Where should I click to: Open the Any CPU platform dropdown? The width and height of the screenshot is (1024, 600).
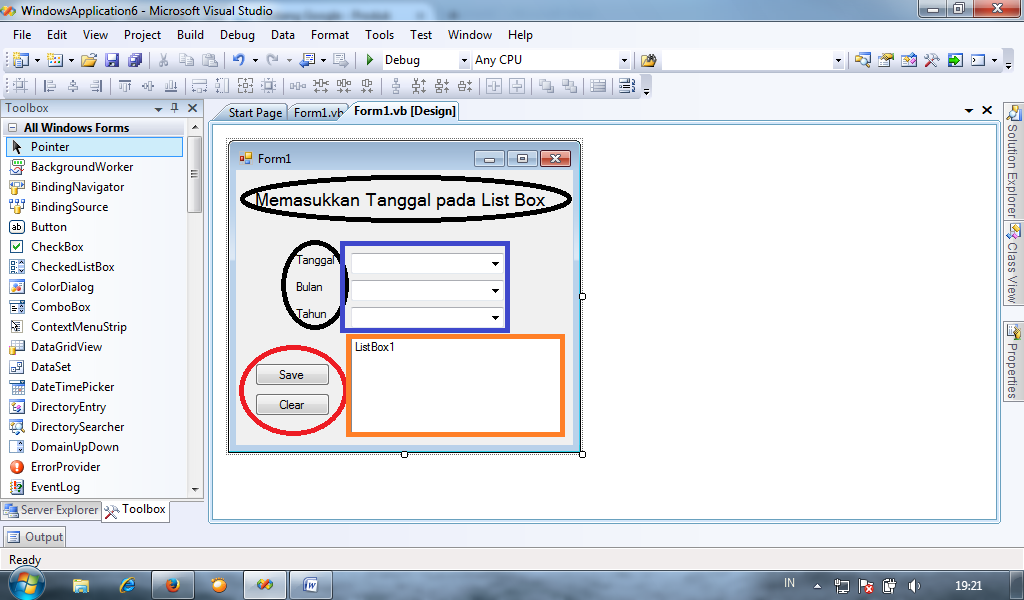[624, 60]
